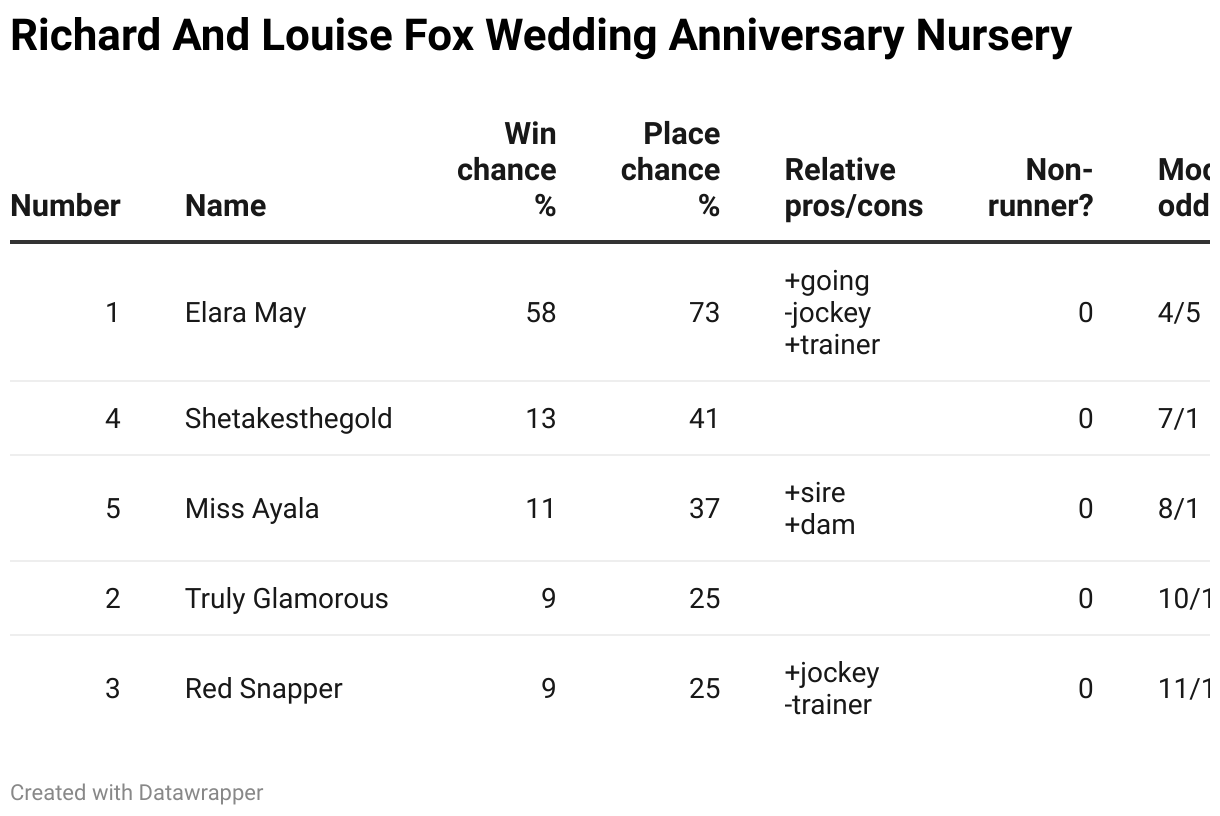Click Elara May's win chance value 58

click(541, 313)
